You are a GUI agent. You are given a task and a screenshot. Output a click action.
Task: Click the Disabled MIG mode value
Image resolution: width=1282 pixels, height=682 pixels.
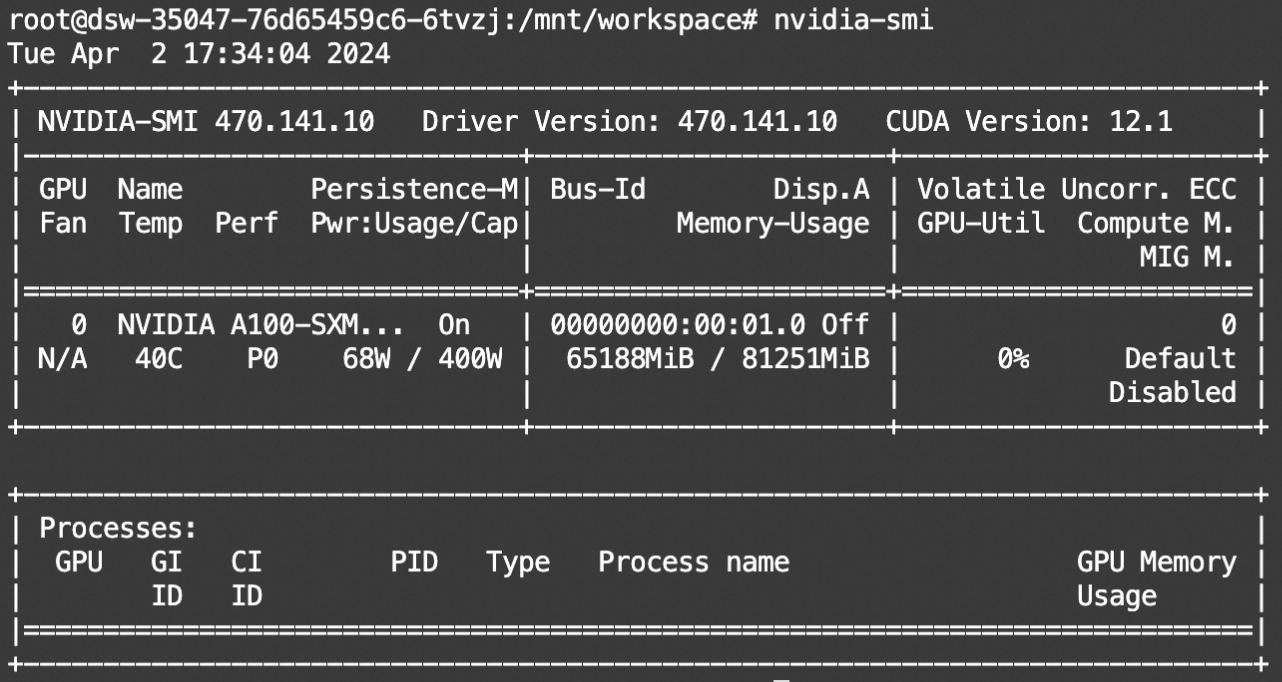pos(1171,392)
